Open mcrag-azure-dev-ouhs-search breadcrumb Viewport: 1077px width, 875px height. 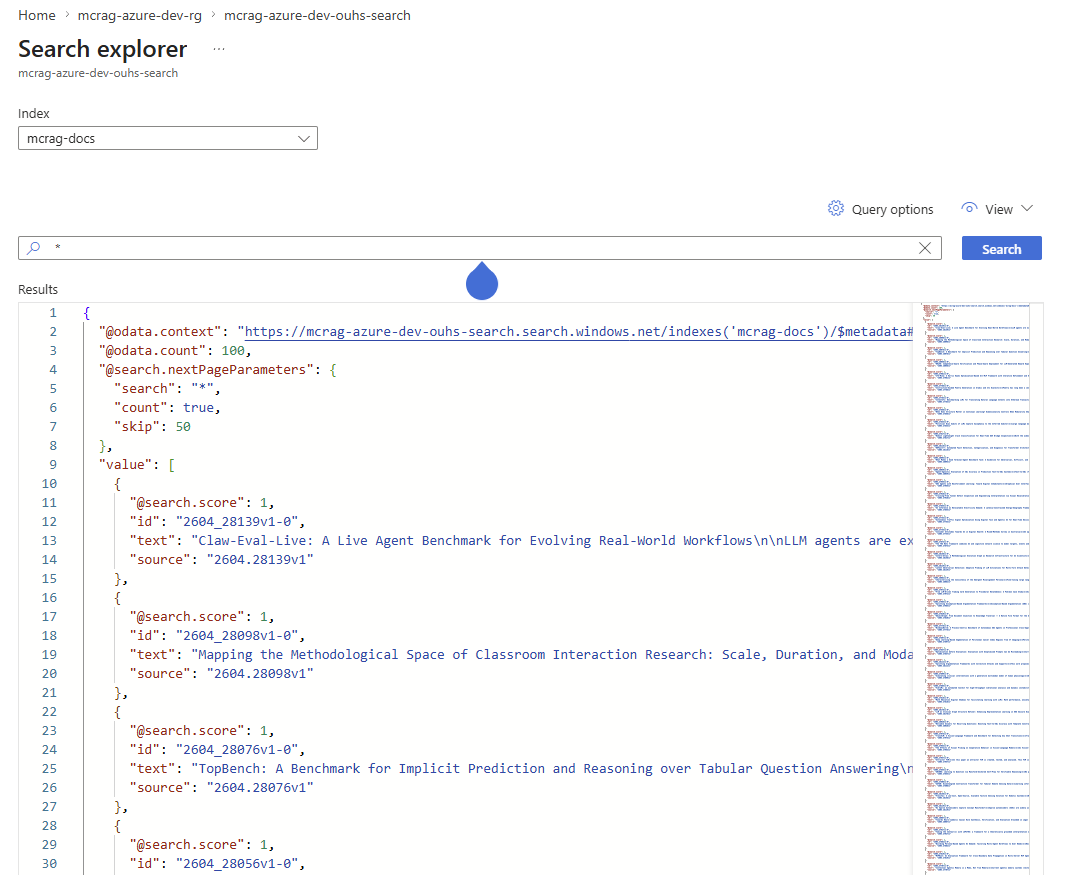(x=317, y=15)
